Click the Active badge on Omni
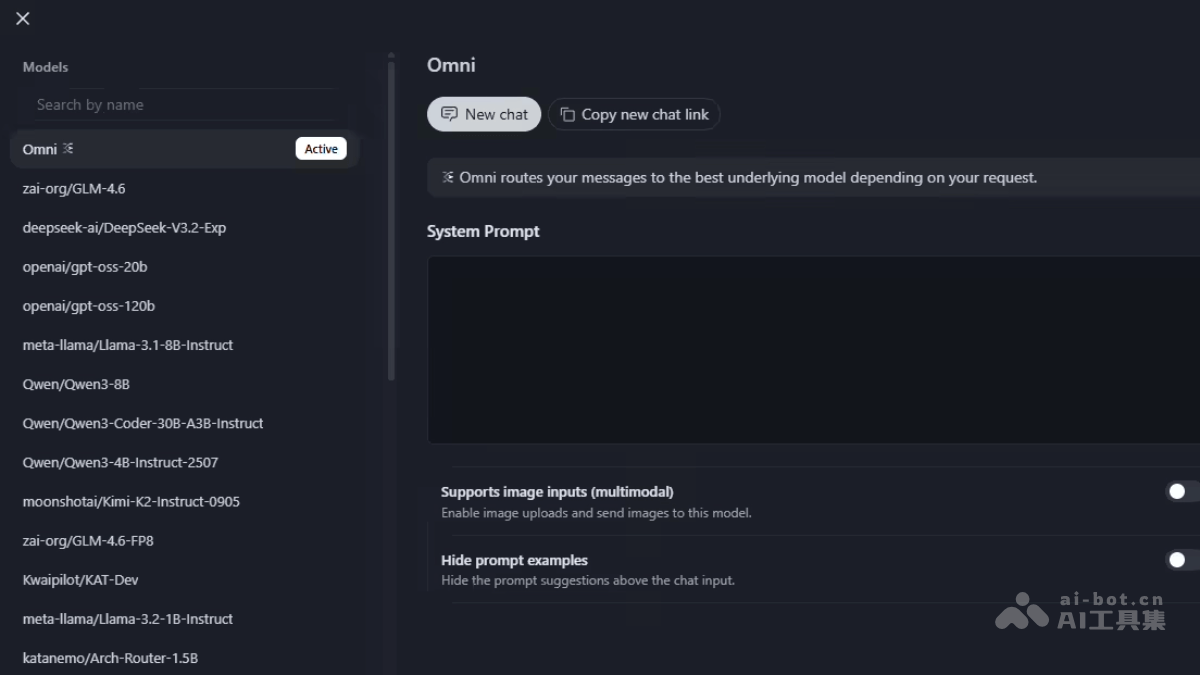 point(320,148)
